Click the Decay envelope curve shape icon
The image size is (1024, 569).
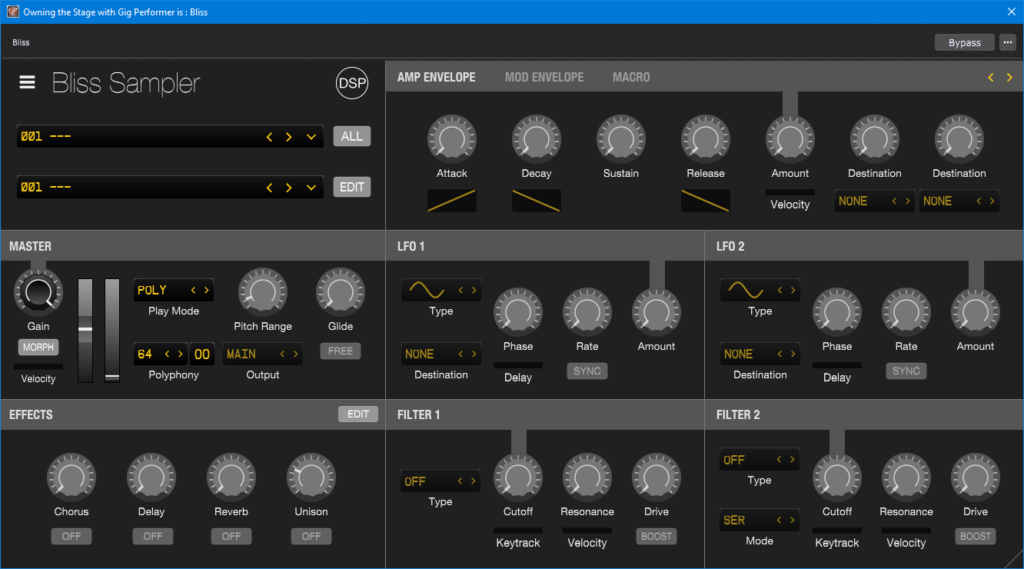[536, 200]
